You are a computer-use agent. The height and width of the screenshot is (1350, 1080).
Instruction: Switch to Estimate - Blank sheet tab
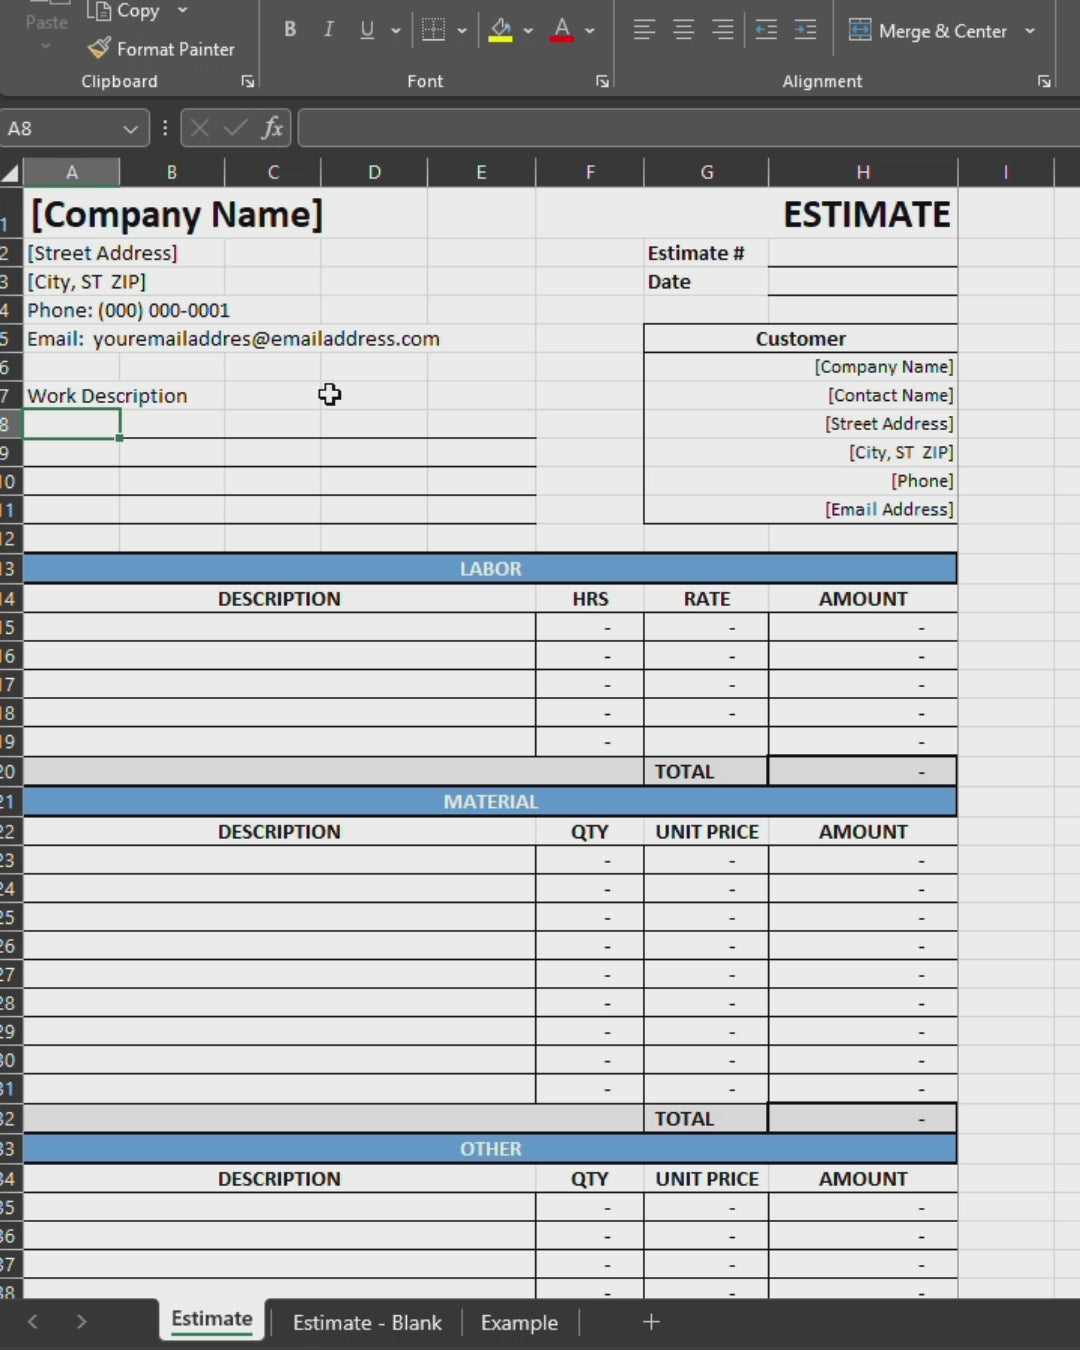pyautogui.click(x=367, y=1322)
